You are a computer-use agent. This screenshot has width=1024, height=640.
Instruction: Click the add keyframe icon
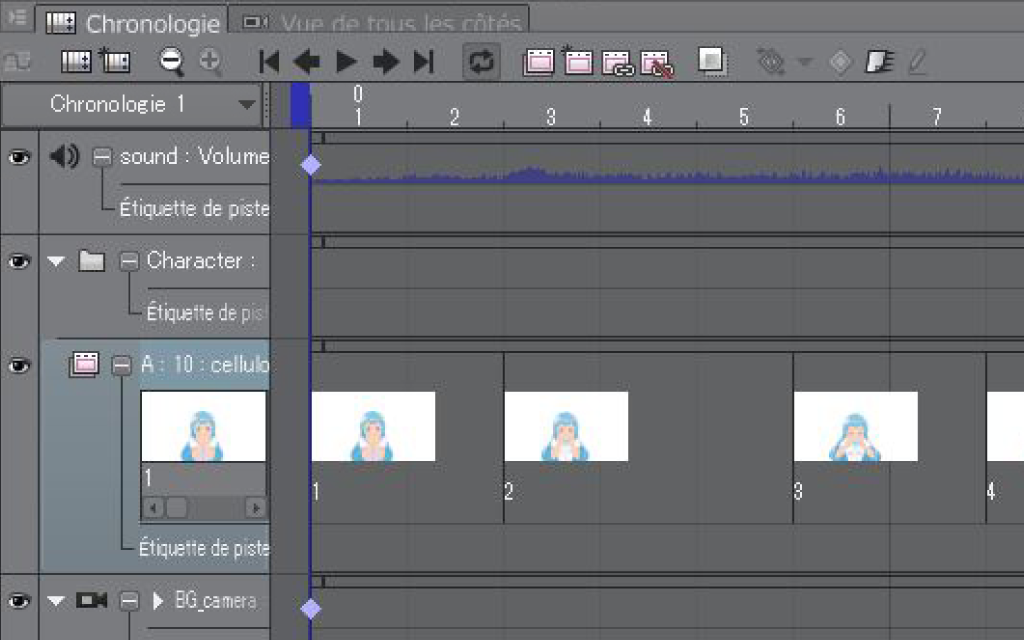click(771, 62)
